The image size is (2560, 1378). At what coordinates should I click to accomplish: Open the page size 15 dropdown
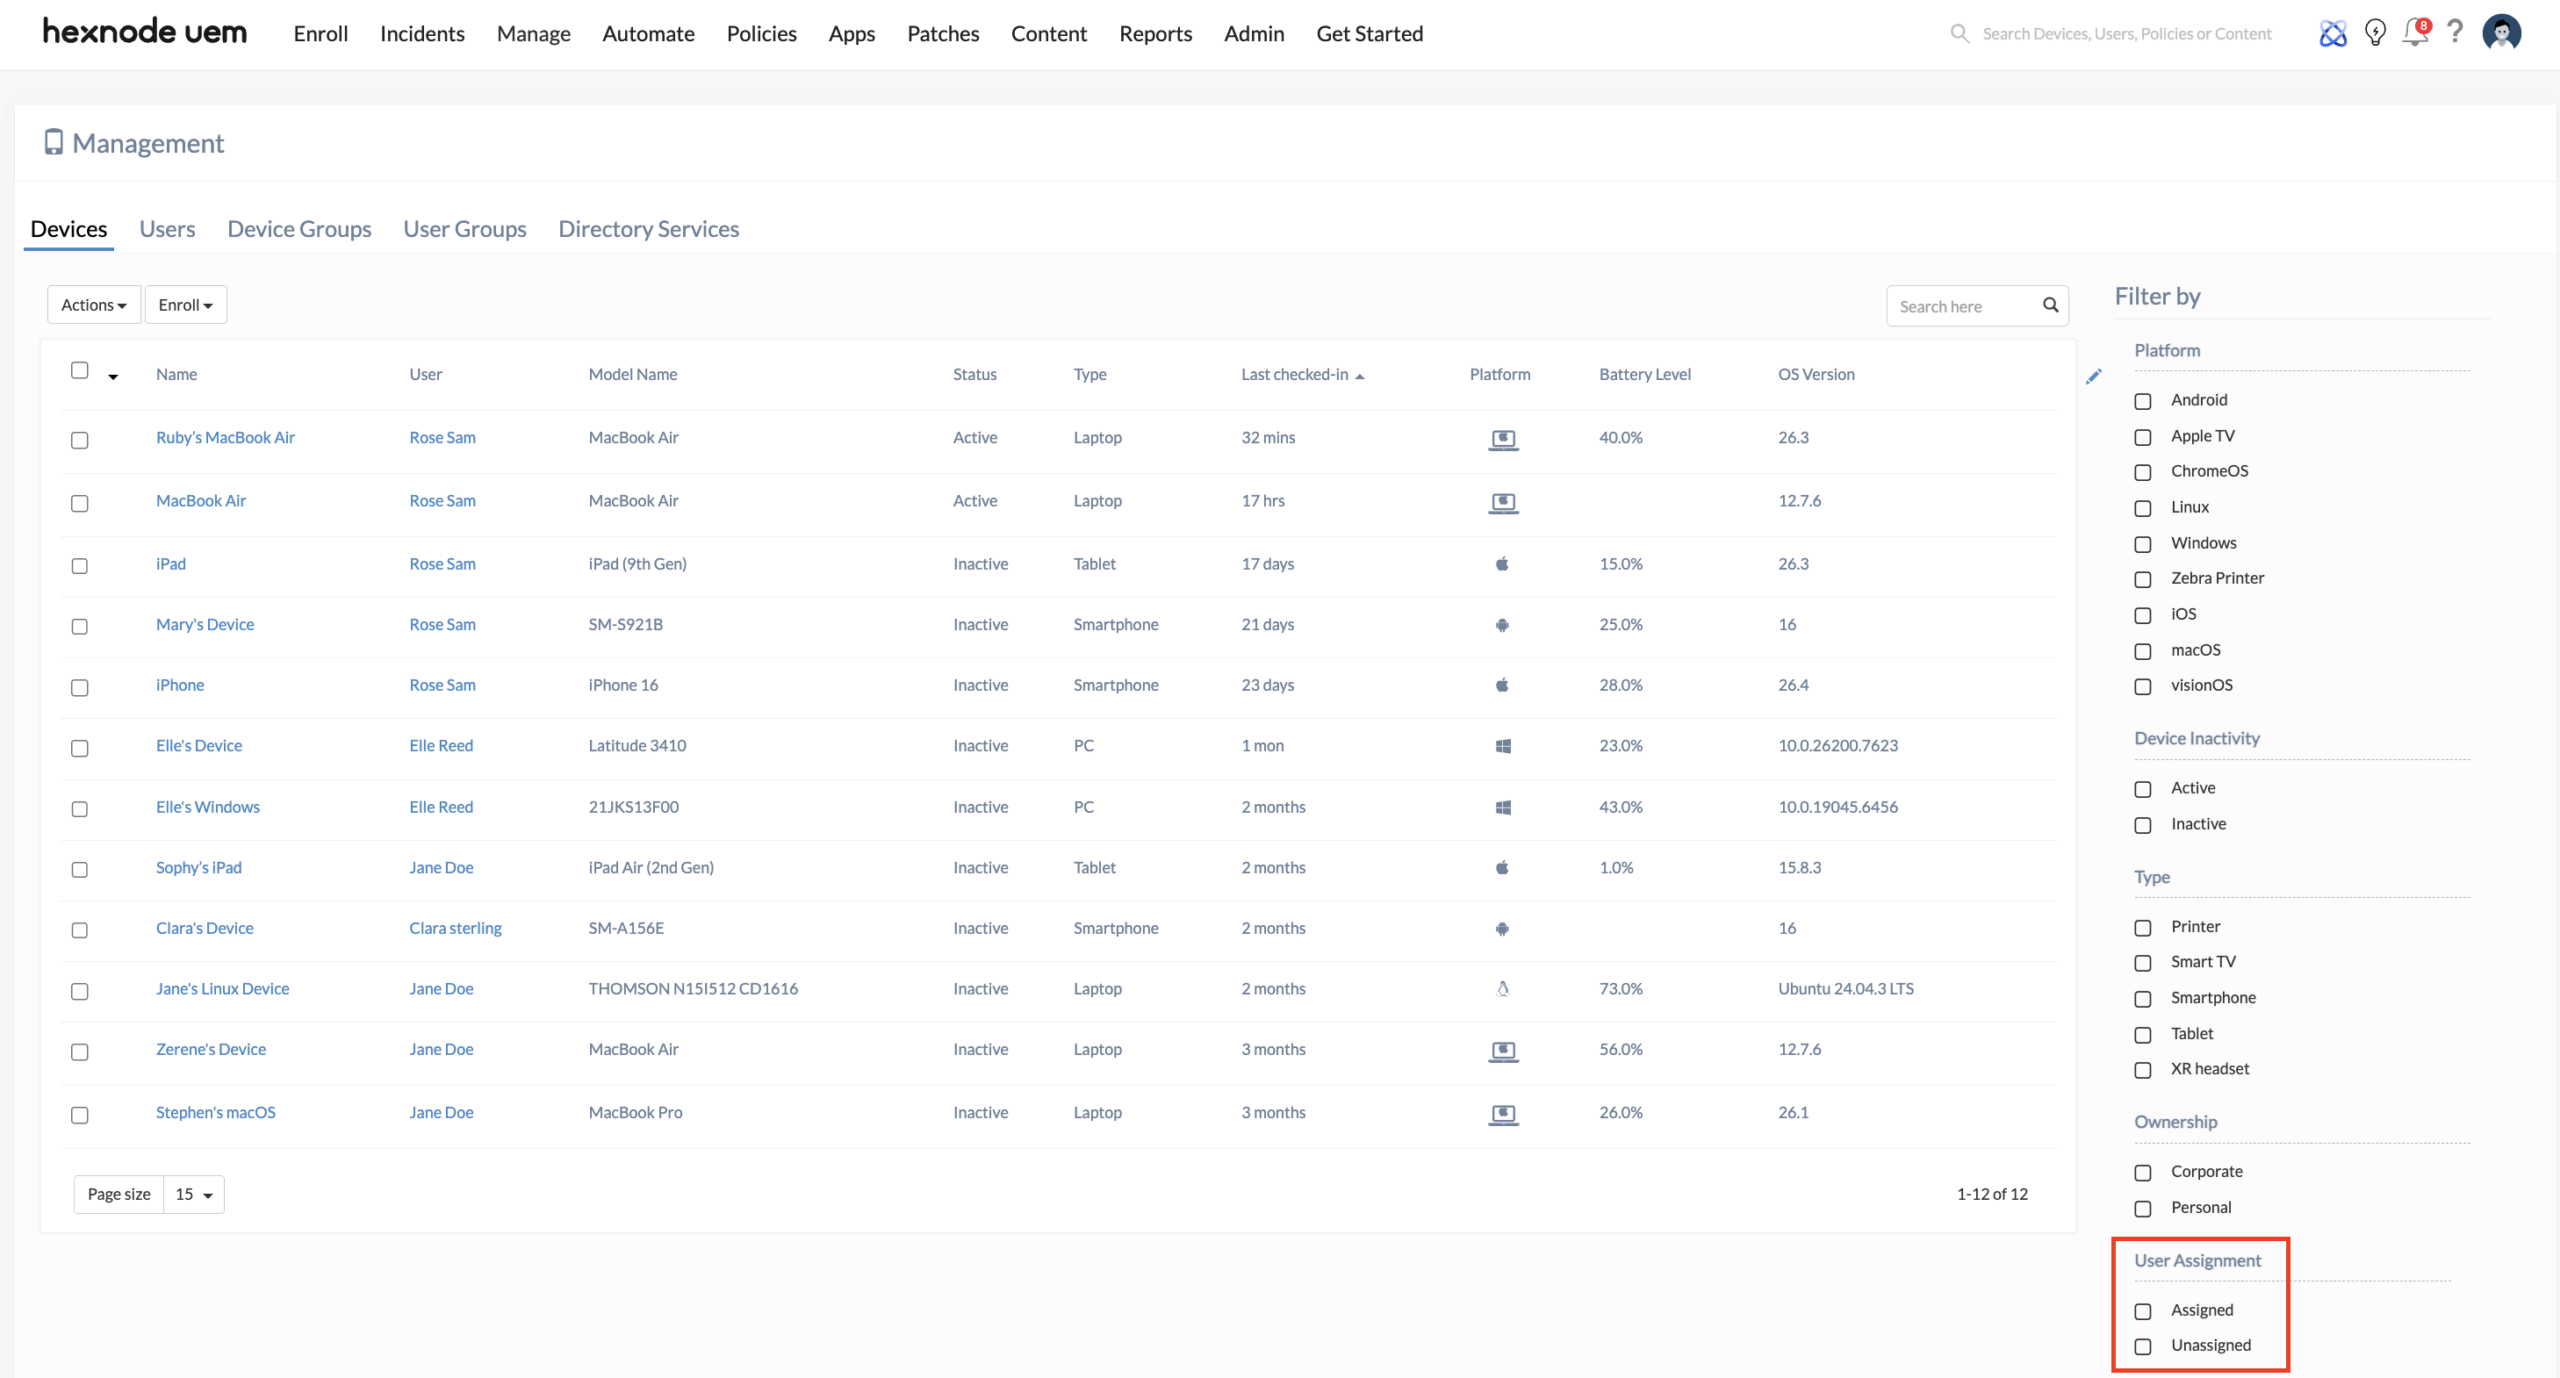pyautogui.click(x=194, y=1194)
